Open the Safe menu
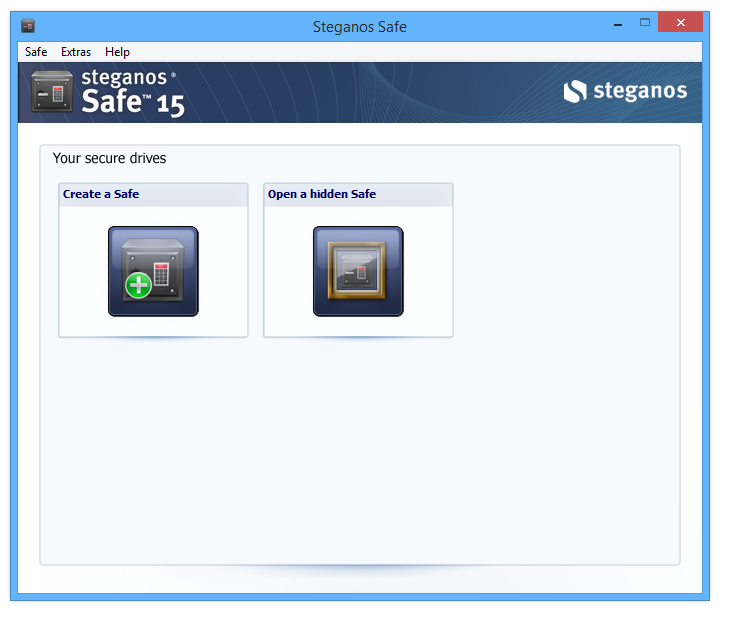Image resolution: width=731 pixels, height=619 pixels. (36, 52)
